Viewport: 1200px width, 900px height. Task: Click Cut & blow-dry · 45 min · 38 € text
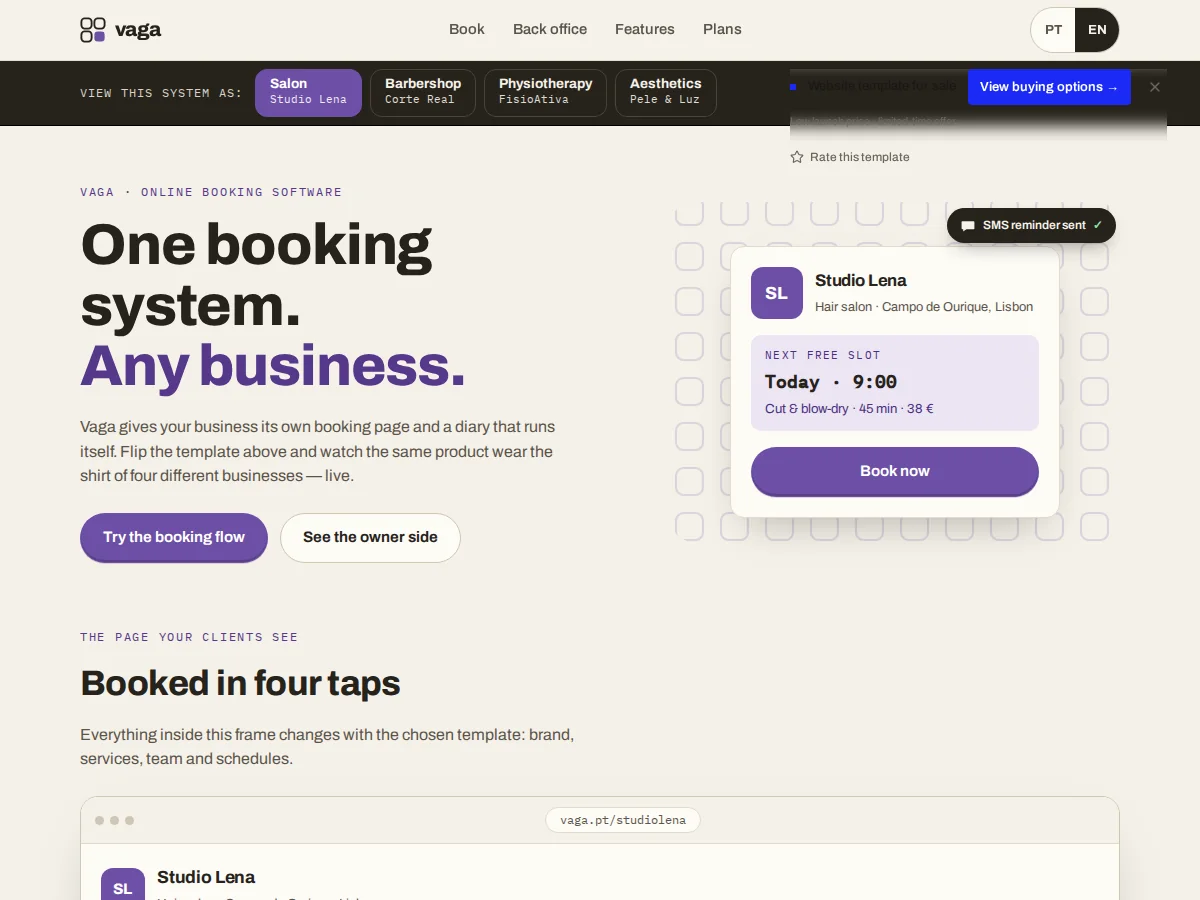click(x=849, y=409)
